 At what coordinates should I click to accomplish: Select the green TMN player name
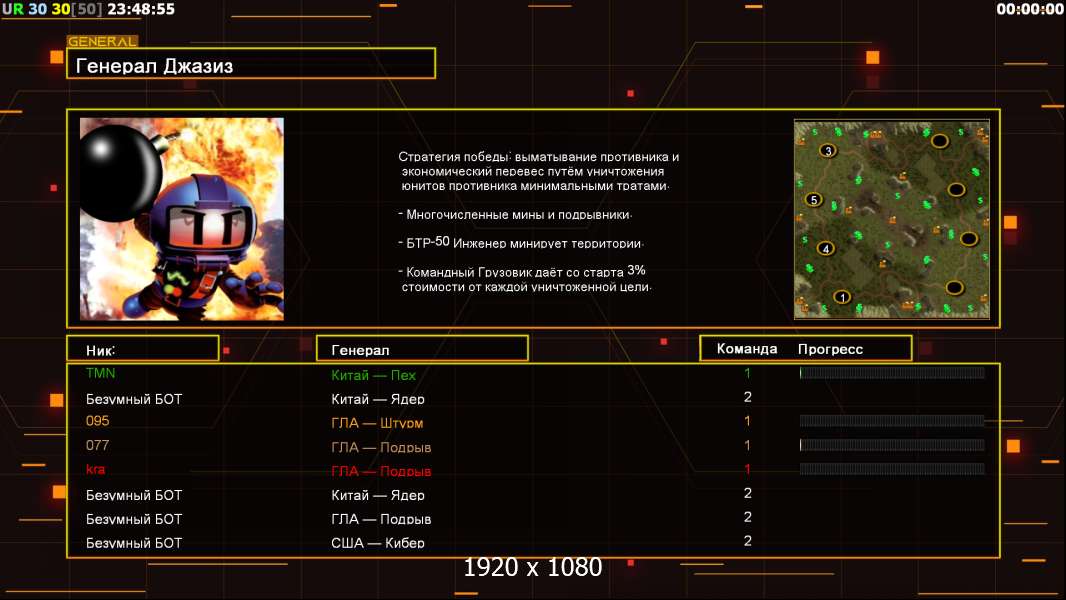coord(101,373)
